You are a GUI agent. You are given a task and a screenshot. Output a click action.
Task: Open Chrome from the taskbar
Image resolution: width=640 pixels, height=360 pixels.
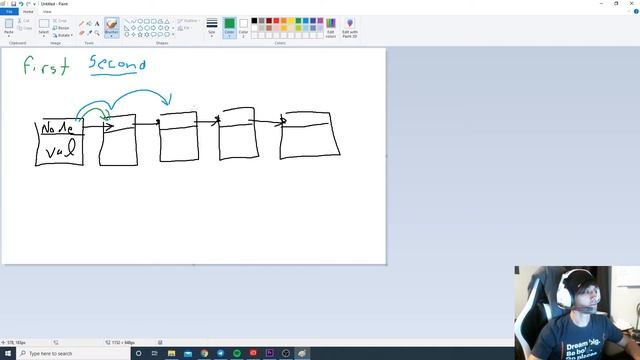click(x=204, y=353)
